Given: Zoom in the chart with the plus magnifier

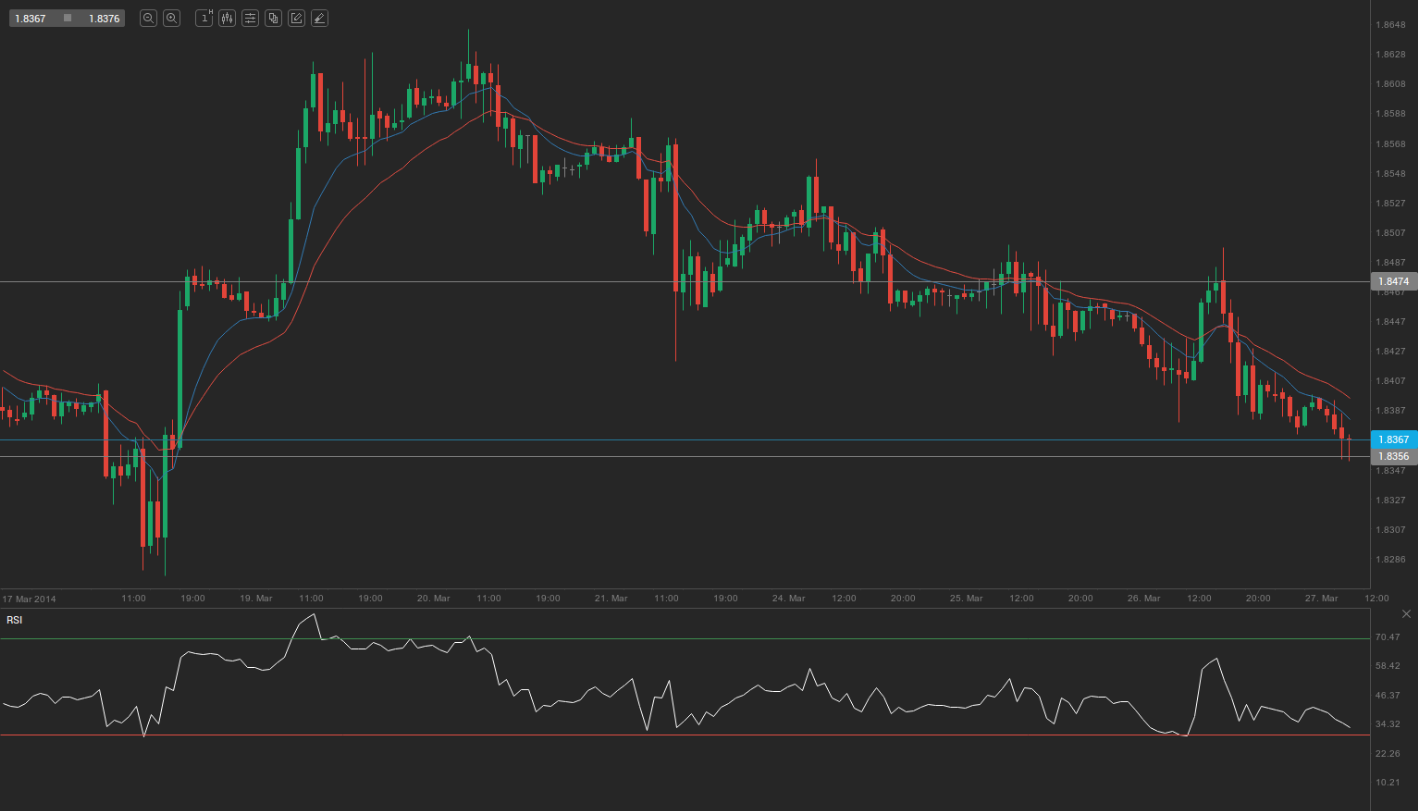Looking at the screenshot, I should tap(171, 18).
